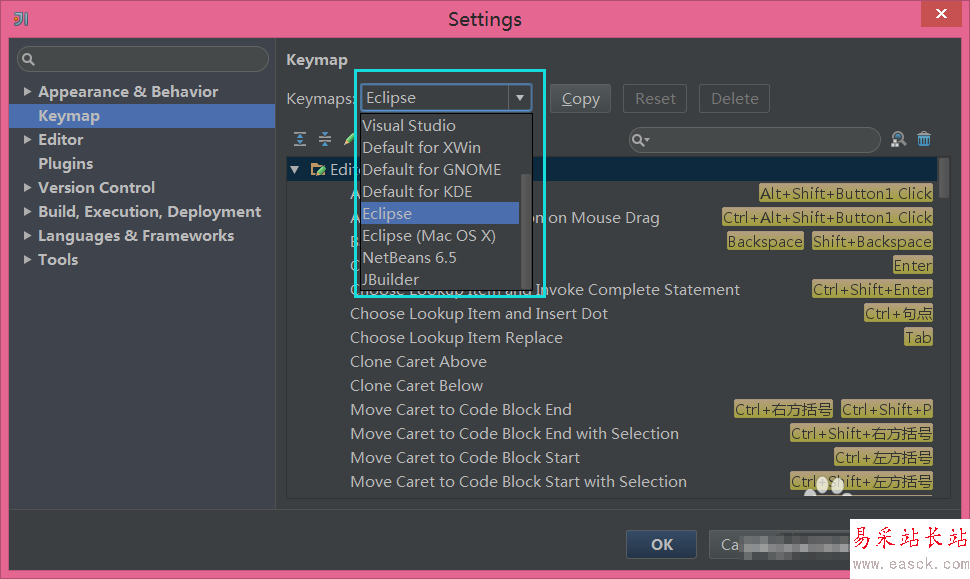The width and height of the screenshot is (970, 579).
Task: Click the Ctrl+Shift+Enter shortcut label
Action: (x=872, y=290)
